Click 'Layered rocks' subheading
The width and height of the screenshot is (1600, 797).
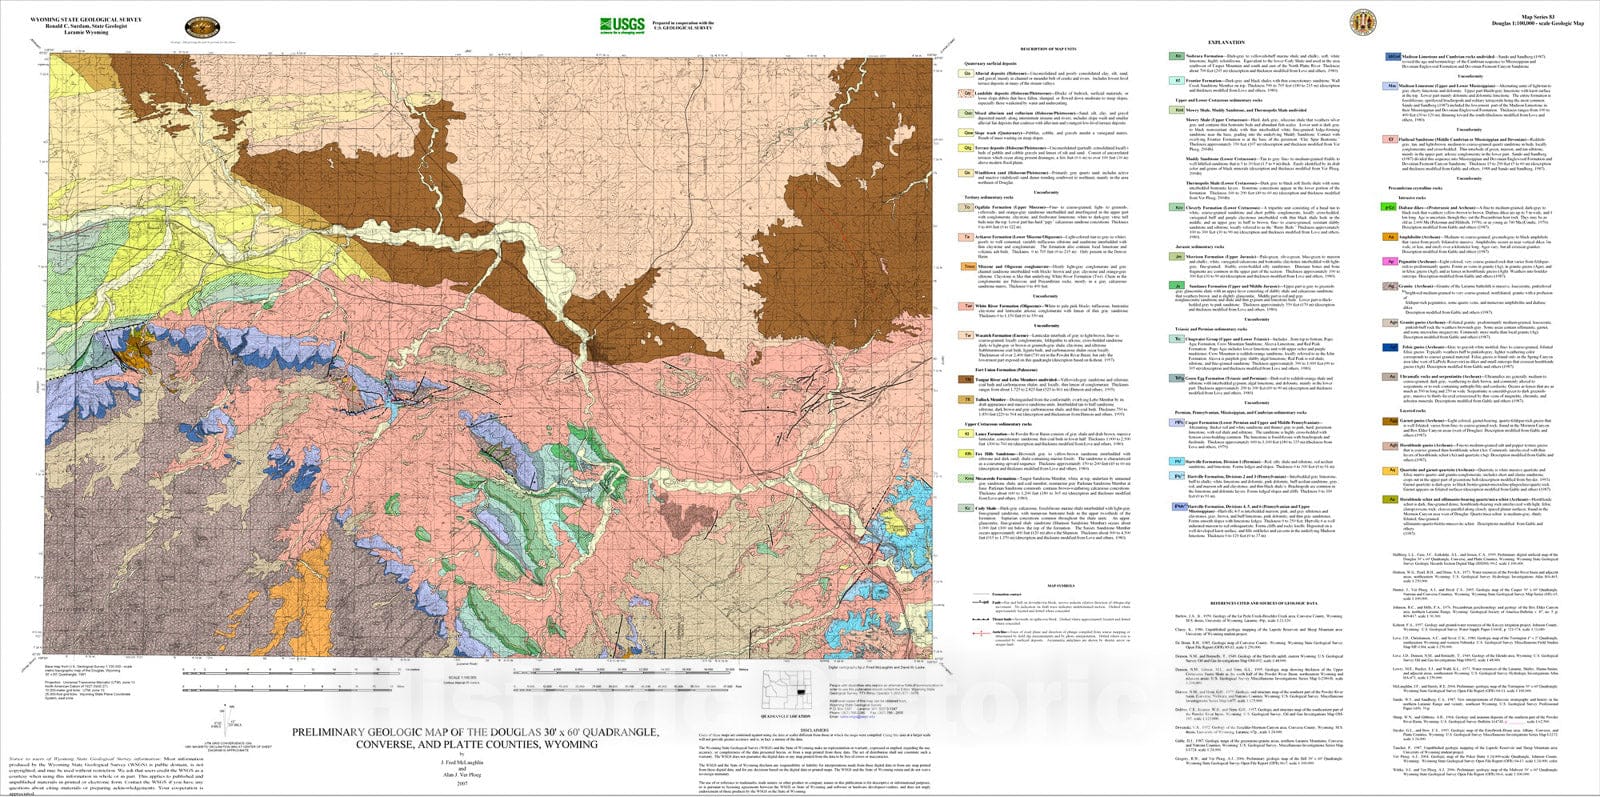[x=1414, y=411]
